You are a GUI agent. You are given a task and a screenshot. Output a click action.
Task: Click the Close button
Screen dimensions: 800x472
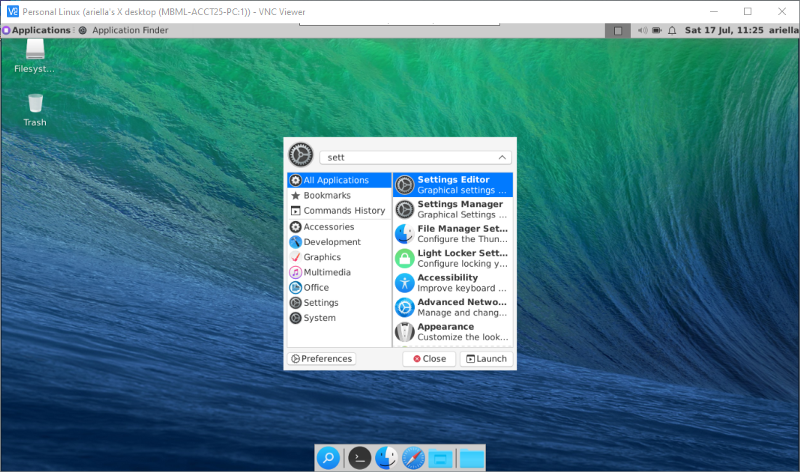click(x=429, y=359)
